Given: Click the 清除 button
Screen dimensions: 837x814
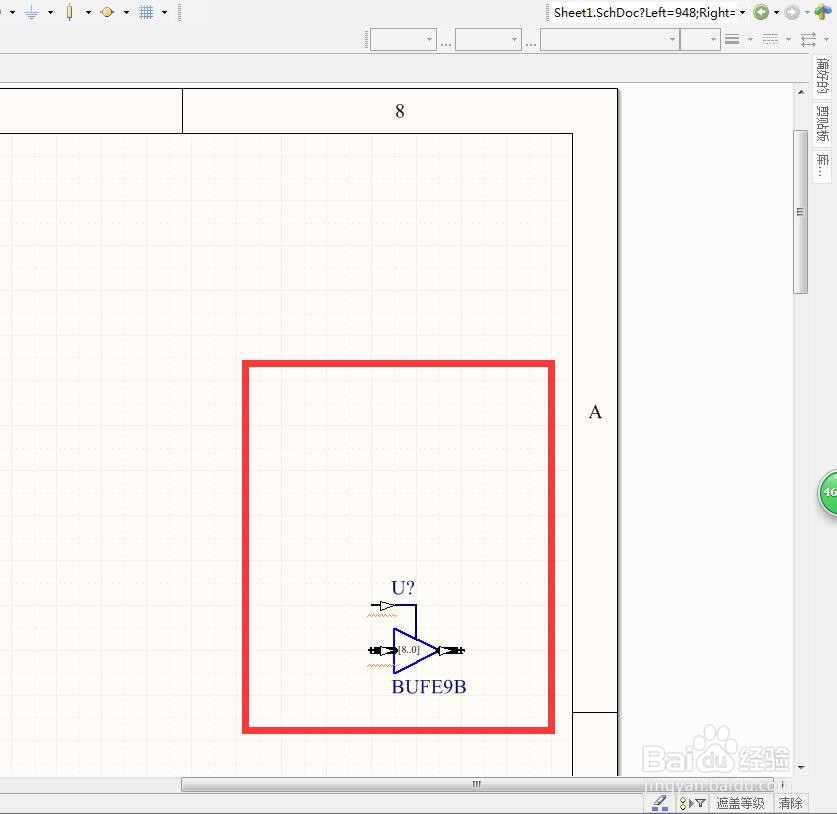Looking at the screenshot, I should click(790, 803).
